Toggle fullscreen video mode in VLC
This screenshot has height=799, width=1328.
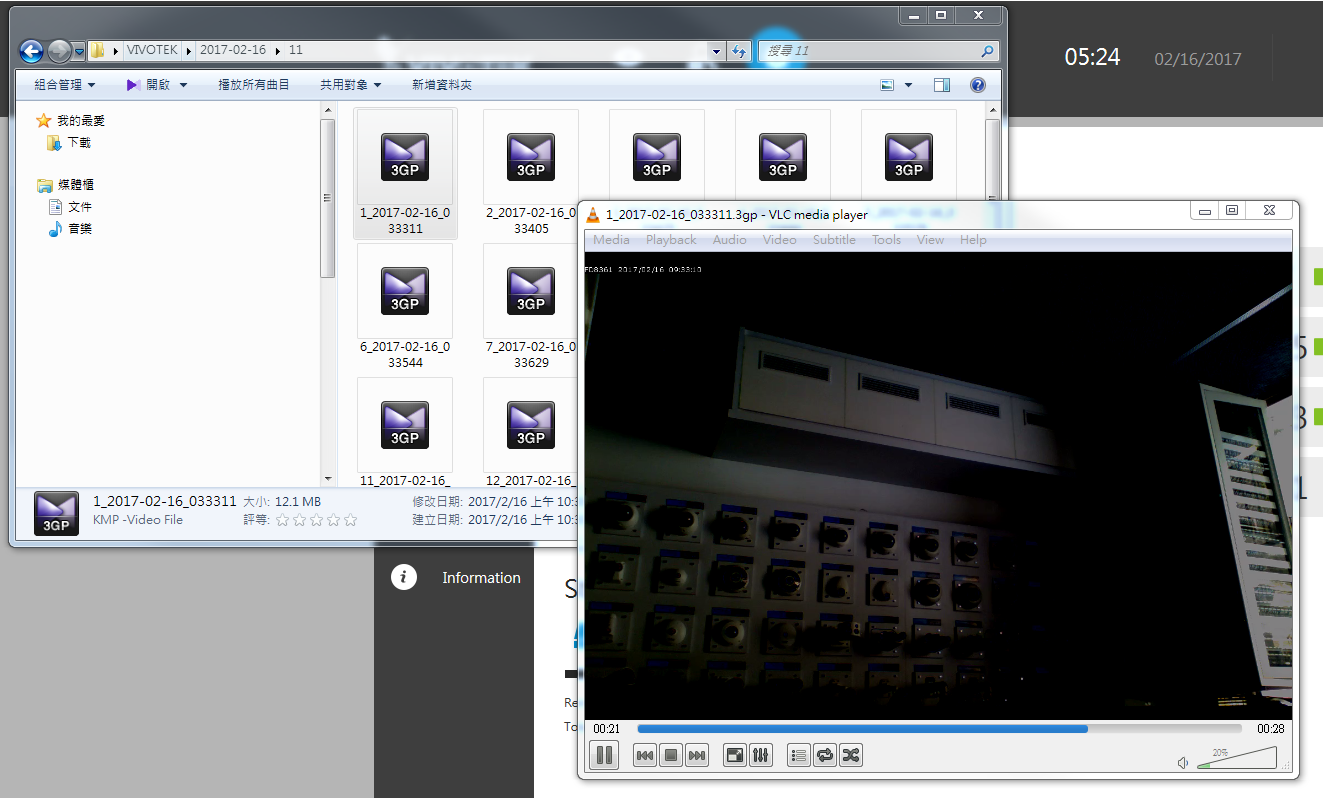coord(735,755)
